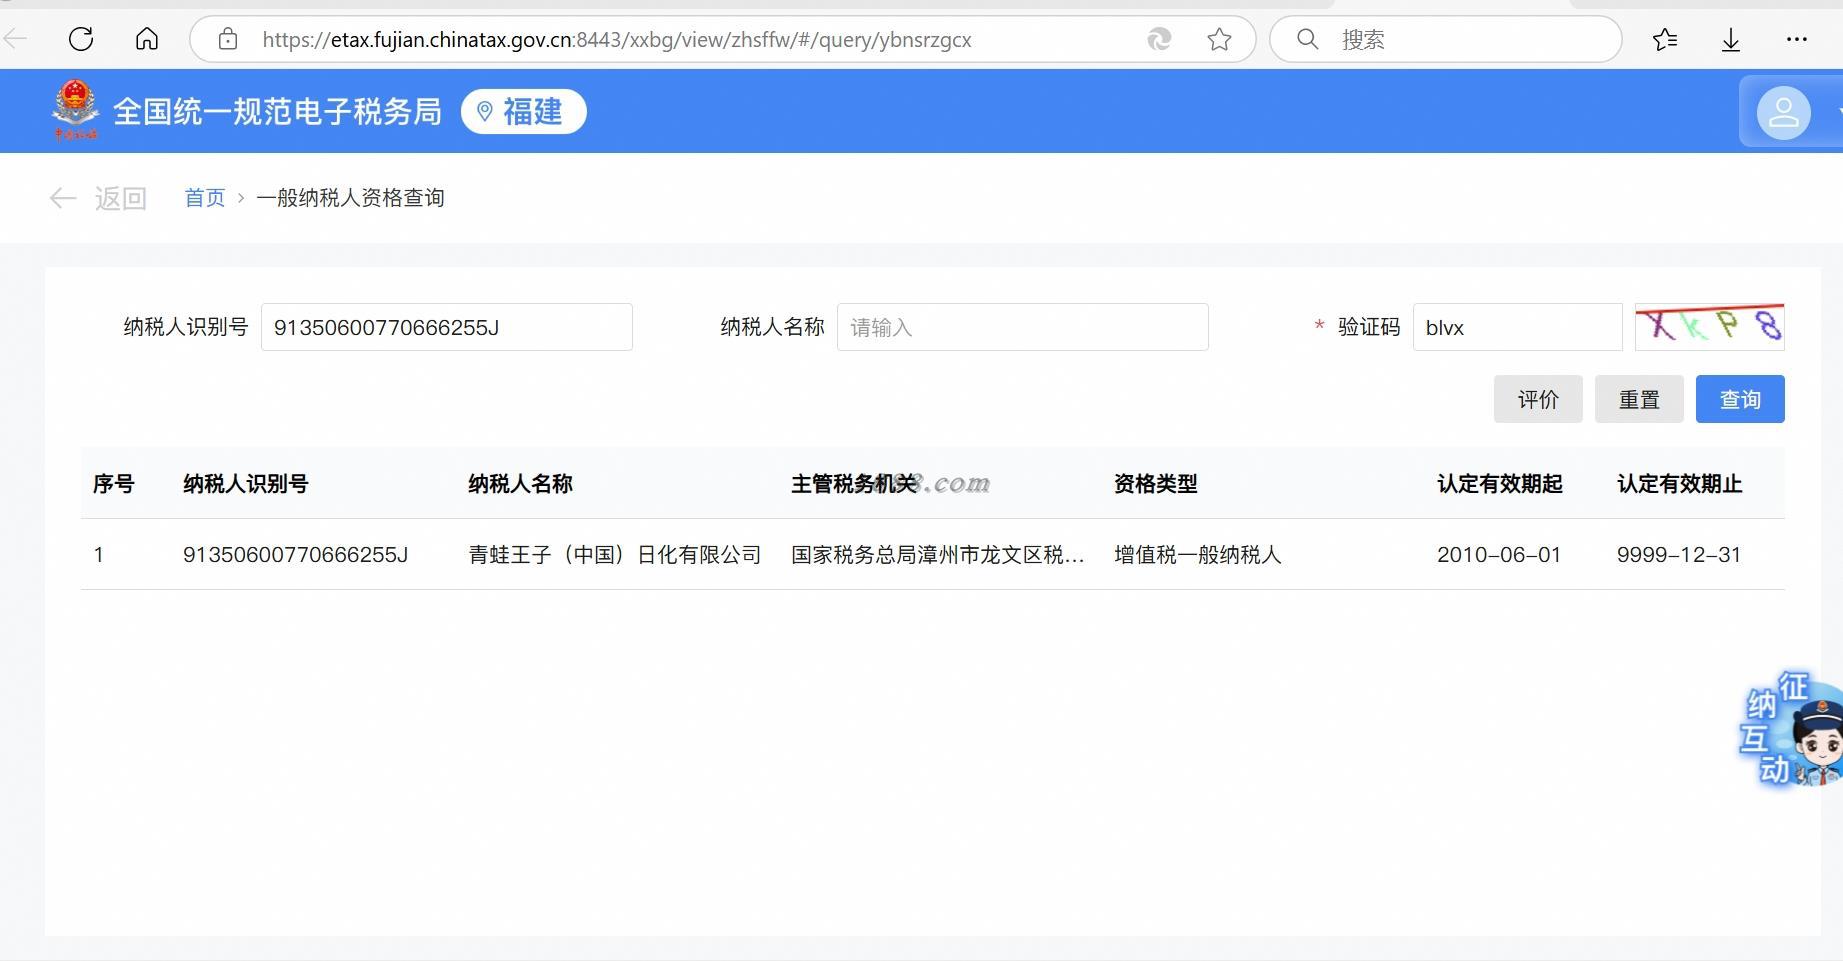Viewport: 1843px width, 961px height.
Task: View site security lock icon
Action: click(x=228, y=39)
